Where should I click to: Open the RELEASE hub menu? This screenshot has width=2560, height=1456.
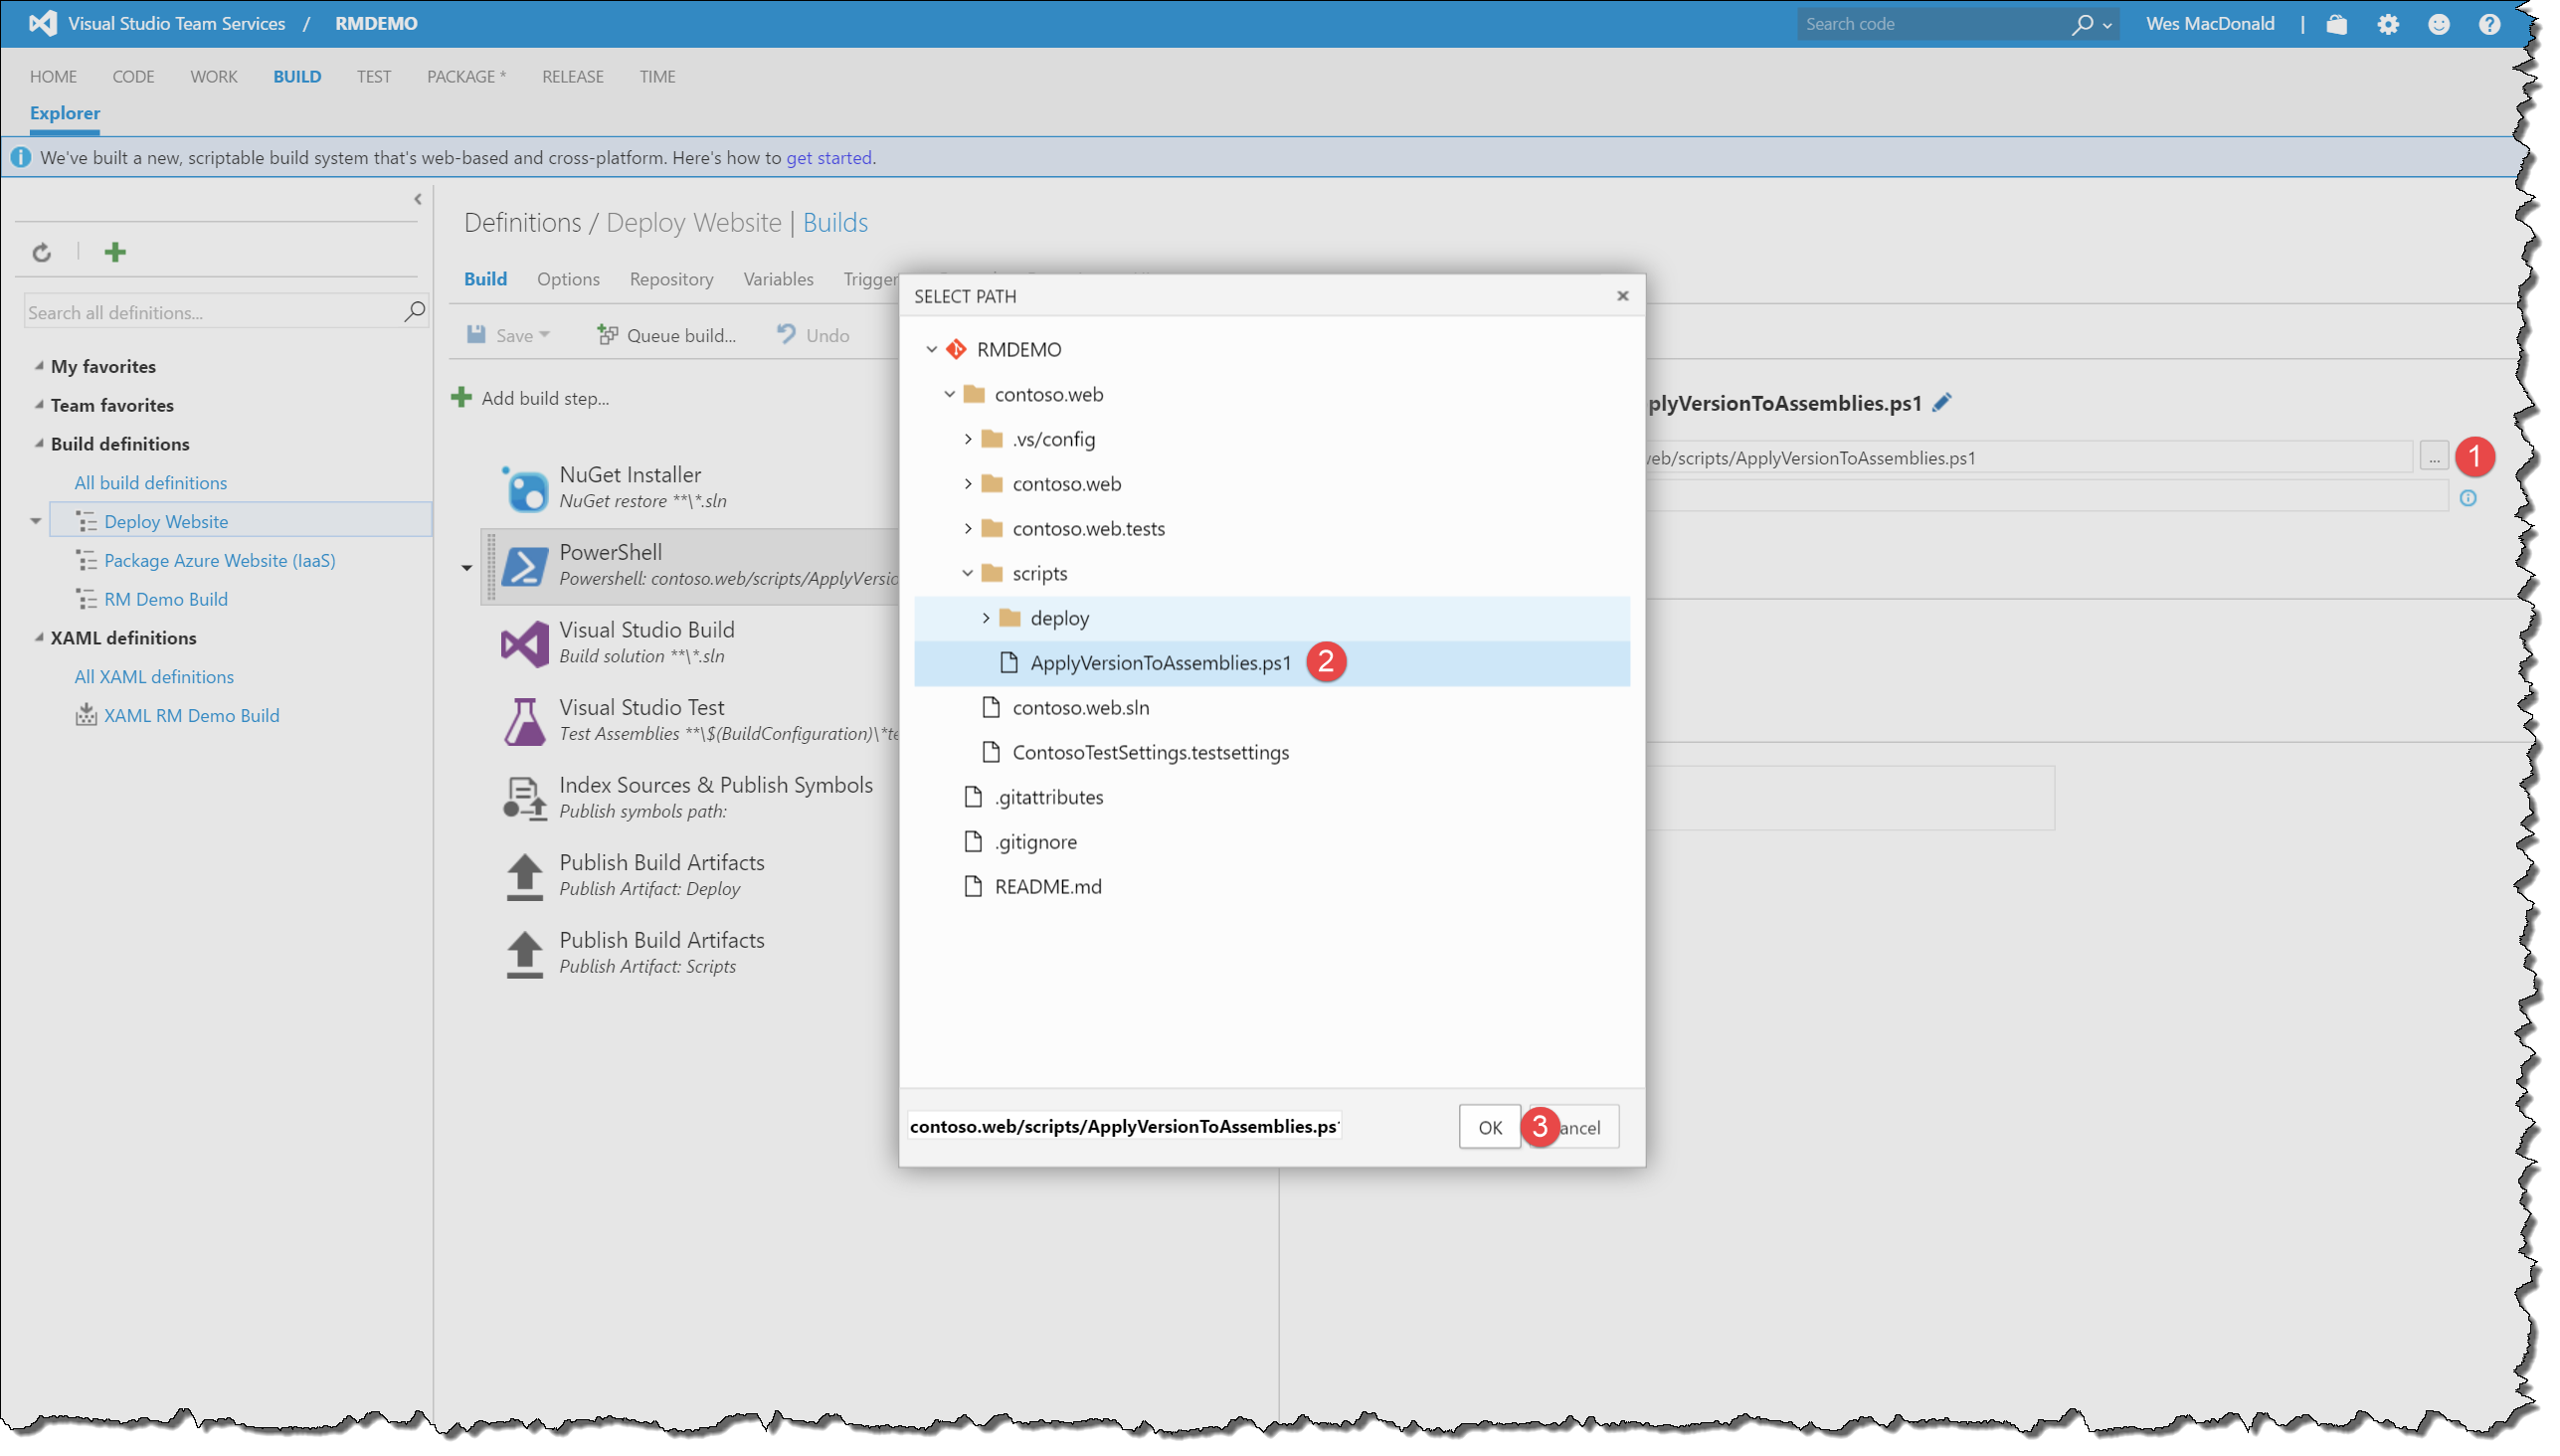[572, 77]
